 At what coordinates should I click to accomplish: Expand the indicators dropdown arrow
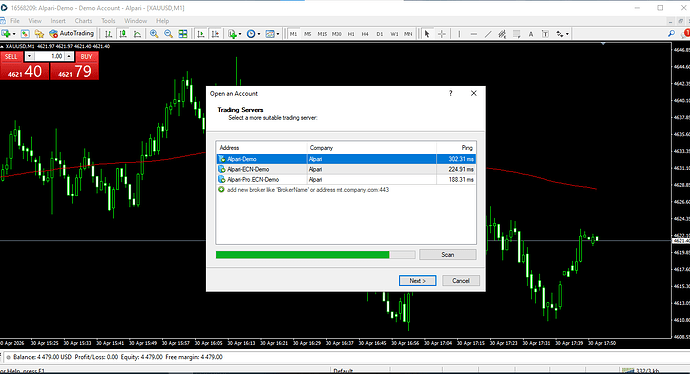tap(240, 34)
